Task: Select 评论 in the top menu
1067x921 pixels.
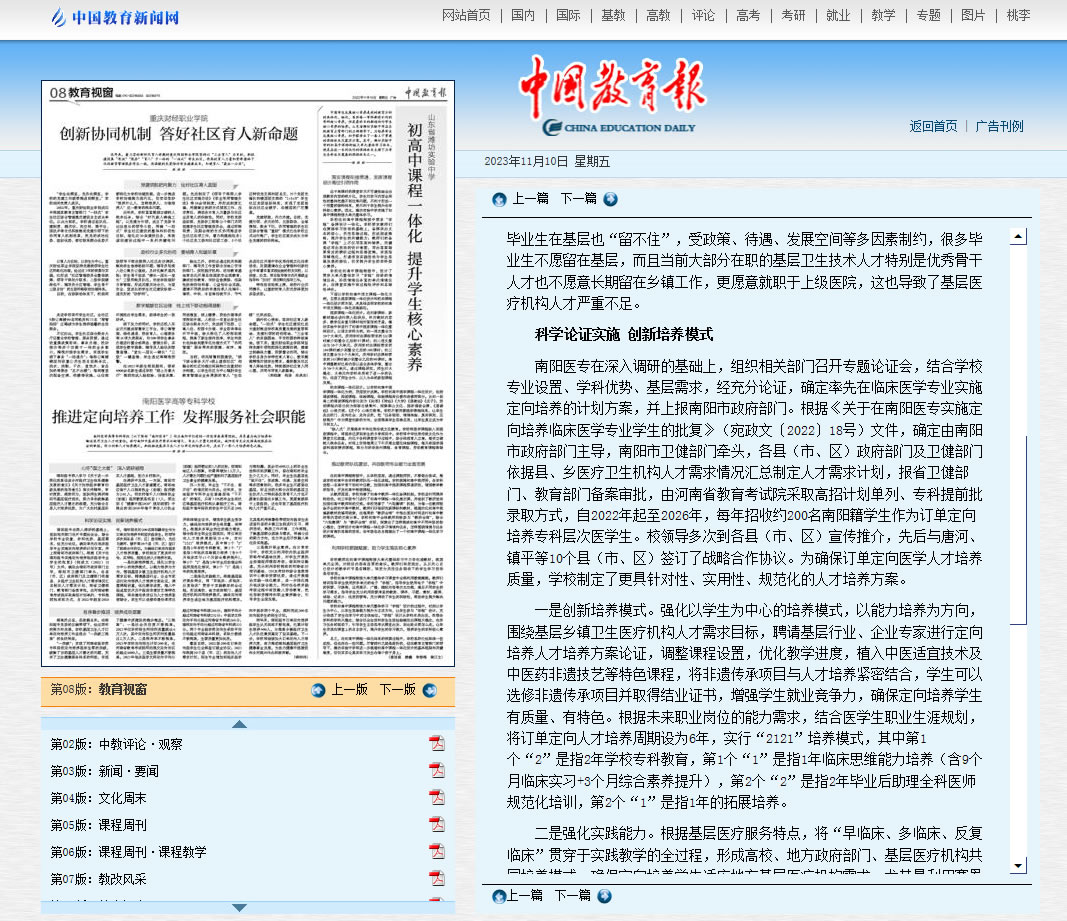Action: pos(703,16)
